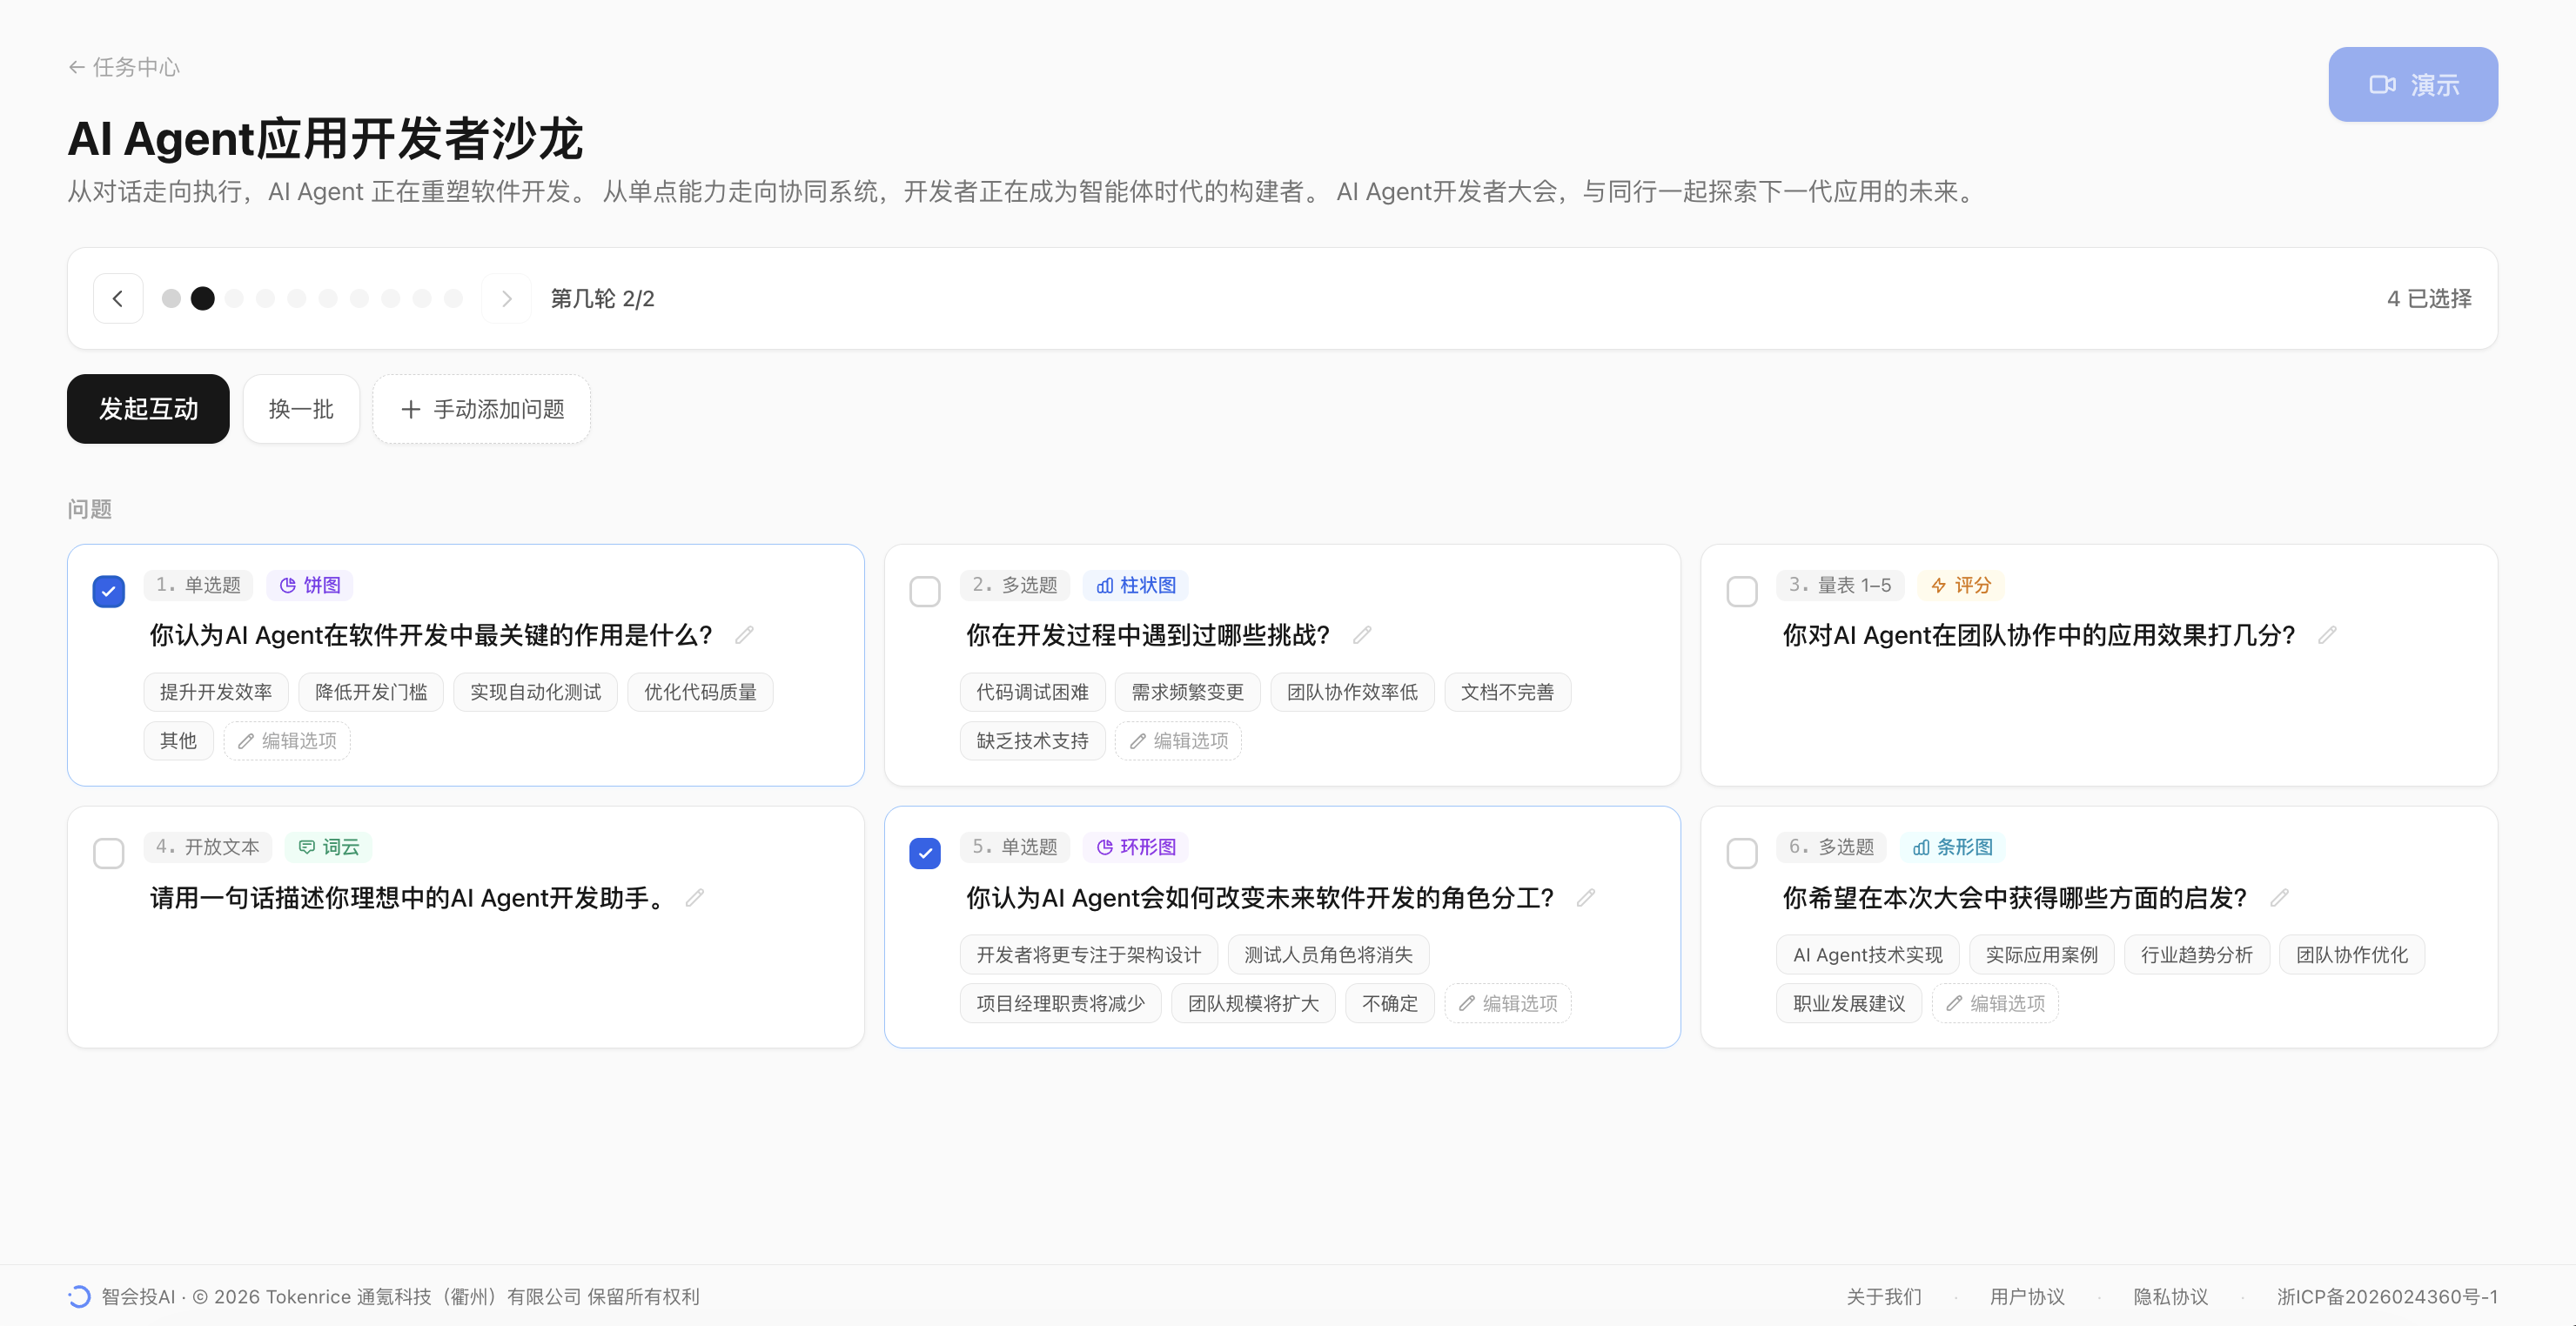
Task: Click the 评分 rating tag
Action: click(1961, 585)
